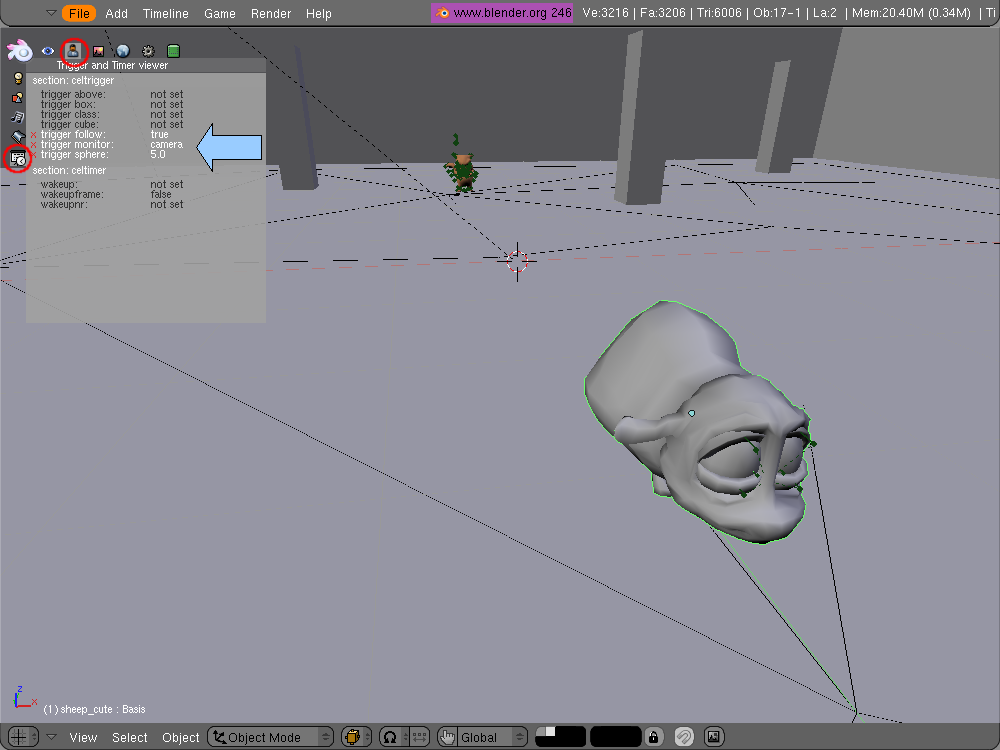Image resolution: width=1000 pixels, height=750 pixels.
Task: Open the File menu
Action: [80, 13]
